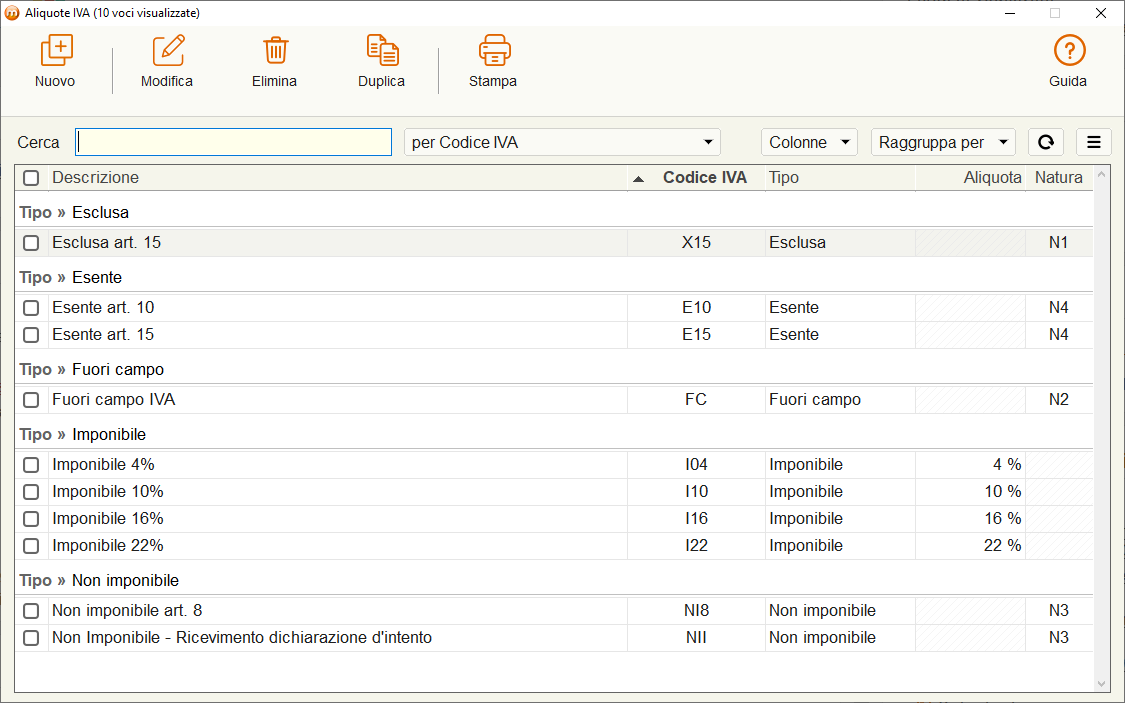Click the Stampa printer icon
The image size is (1125, 703).
[494, 50]
